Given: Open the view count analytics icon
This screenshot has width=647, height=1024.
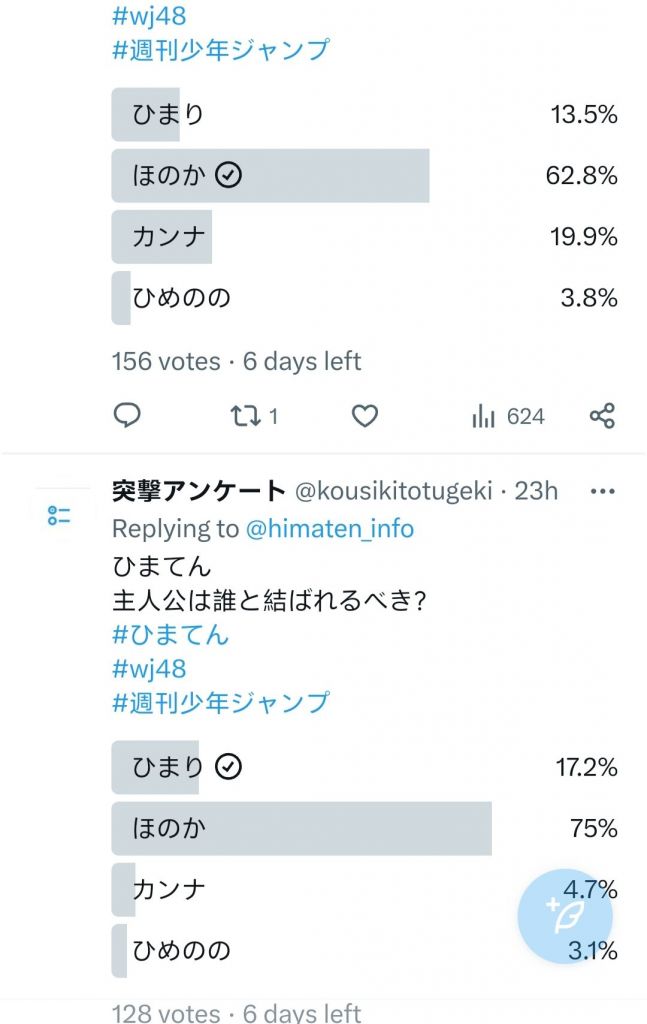Looking at the screenshot, I should [484, 416].
